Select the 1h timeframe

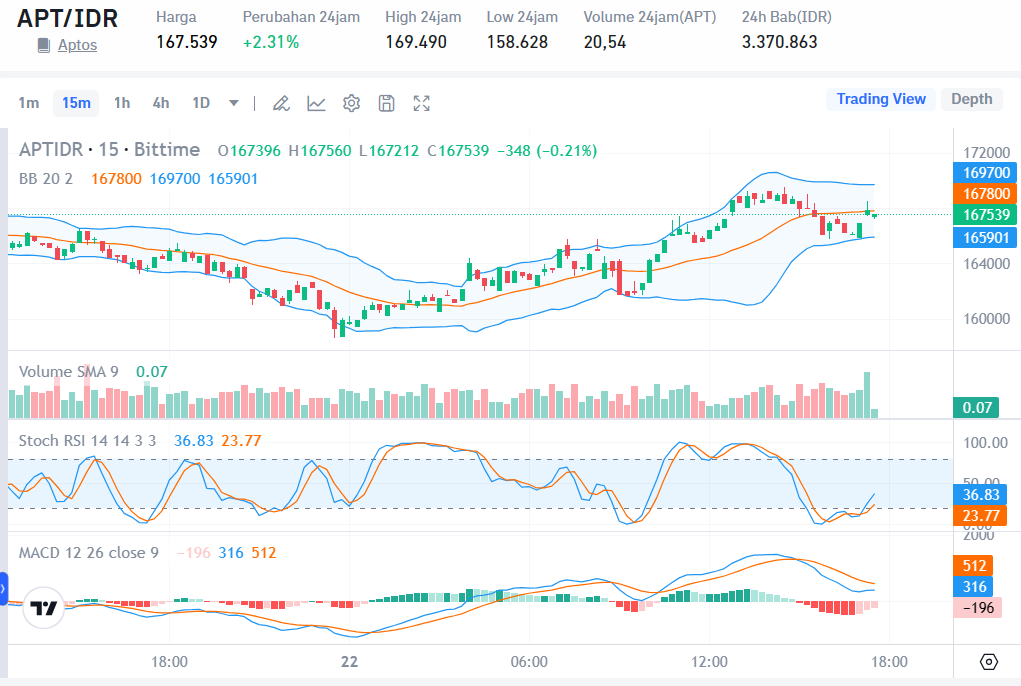(x=122, y=103)
